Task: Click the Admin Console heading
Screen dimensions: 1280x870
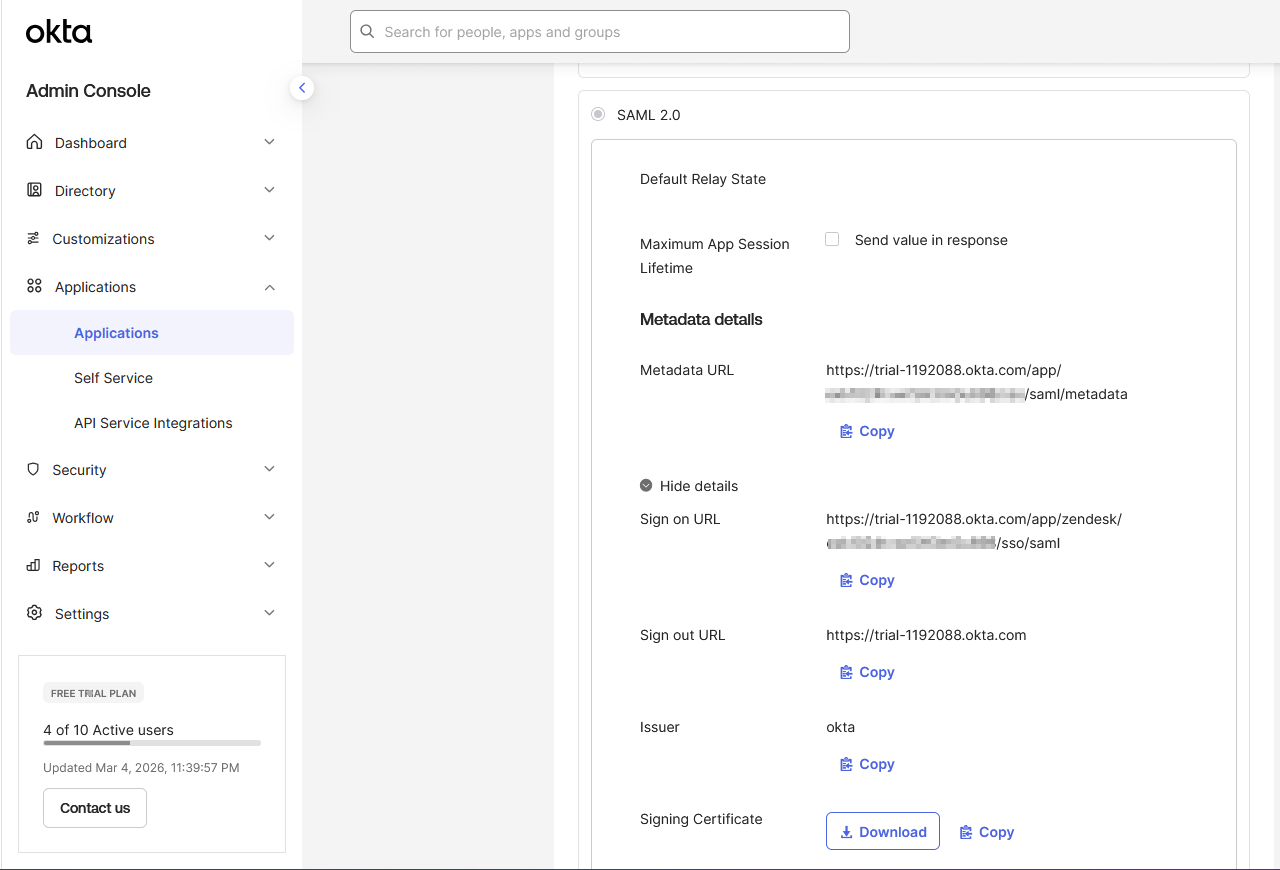Action: coord(88,91)
